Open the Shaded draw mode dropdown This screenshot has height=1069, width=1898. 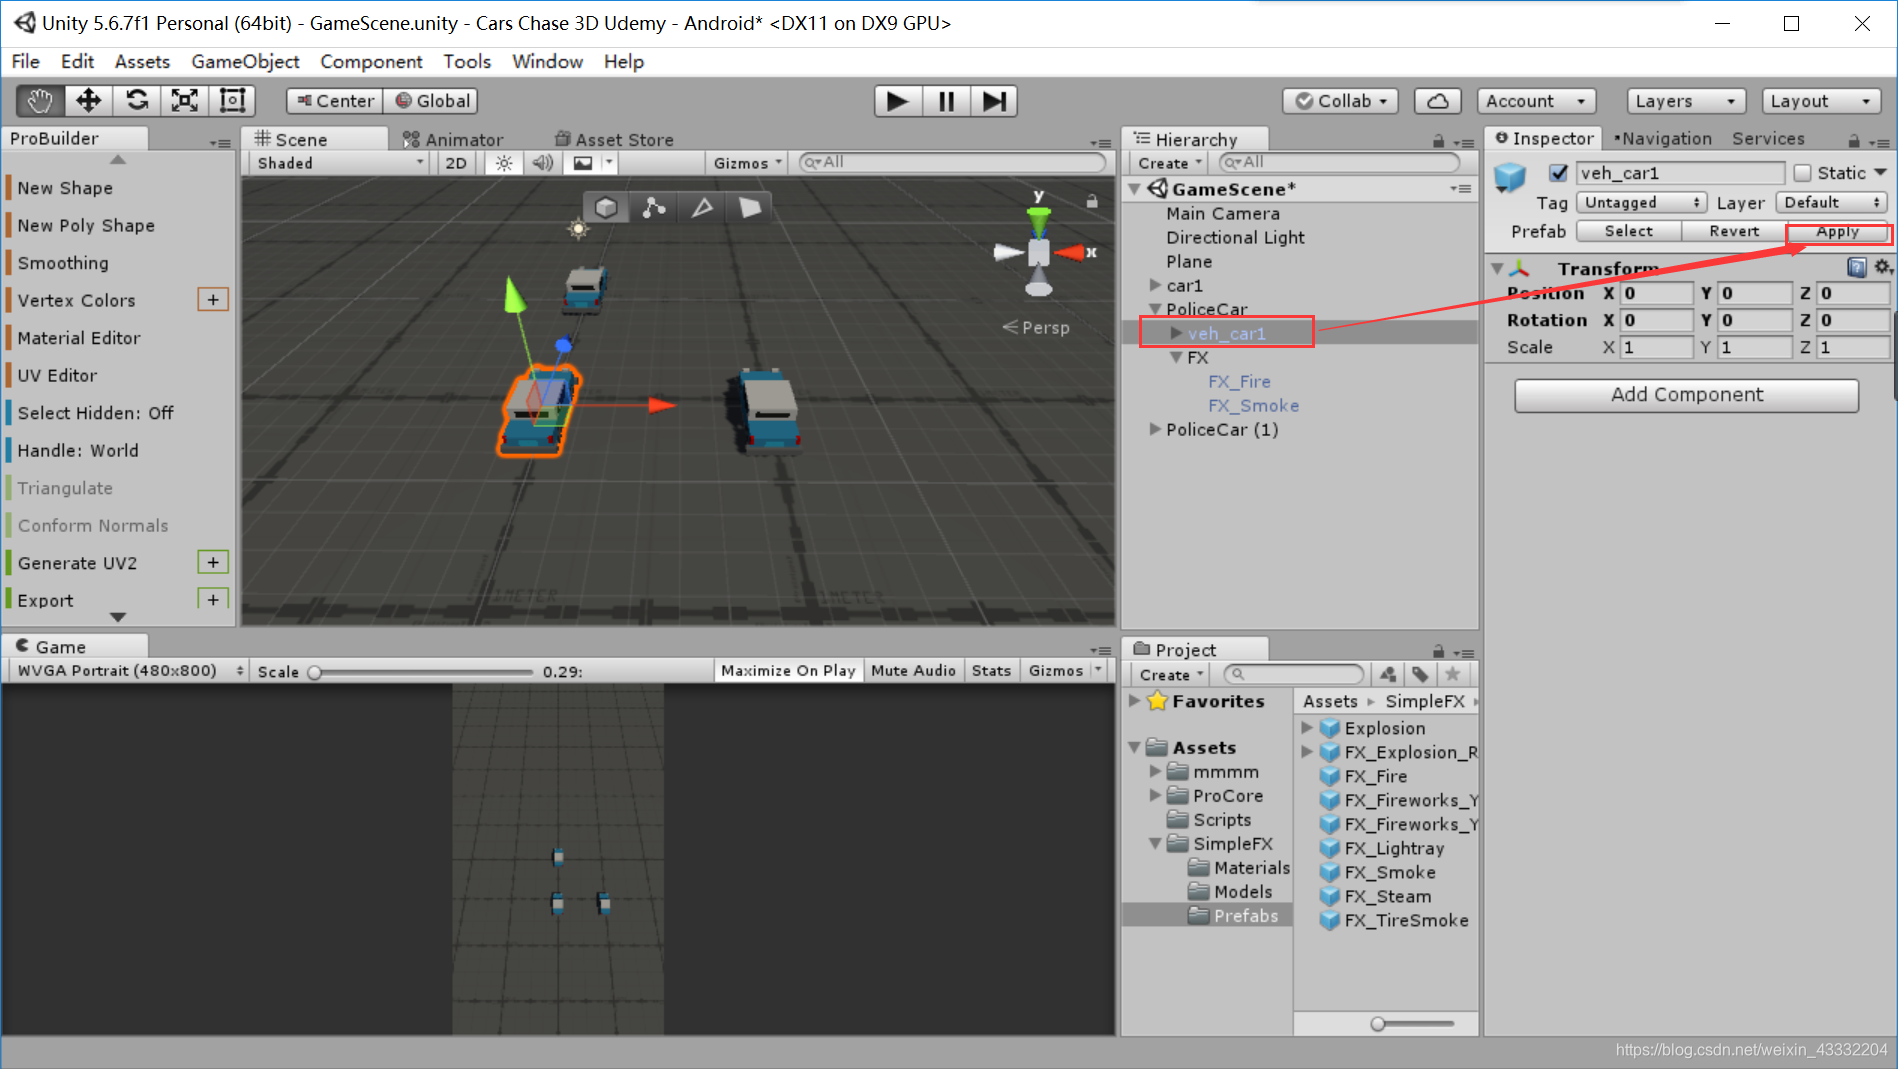click(340, 163)
